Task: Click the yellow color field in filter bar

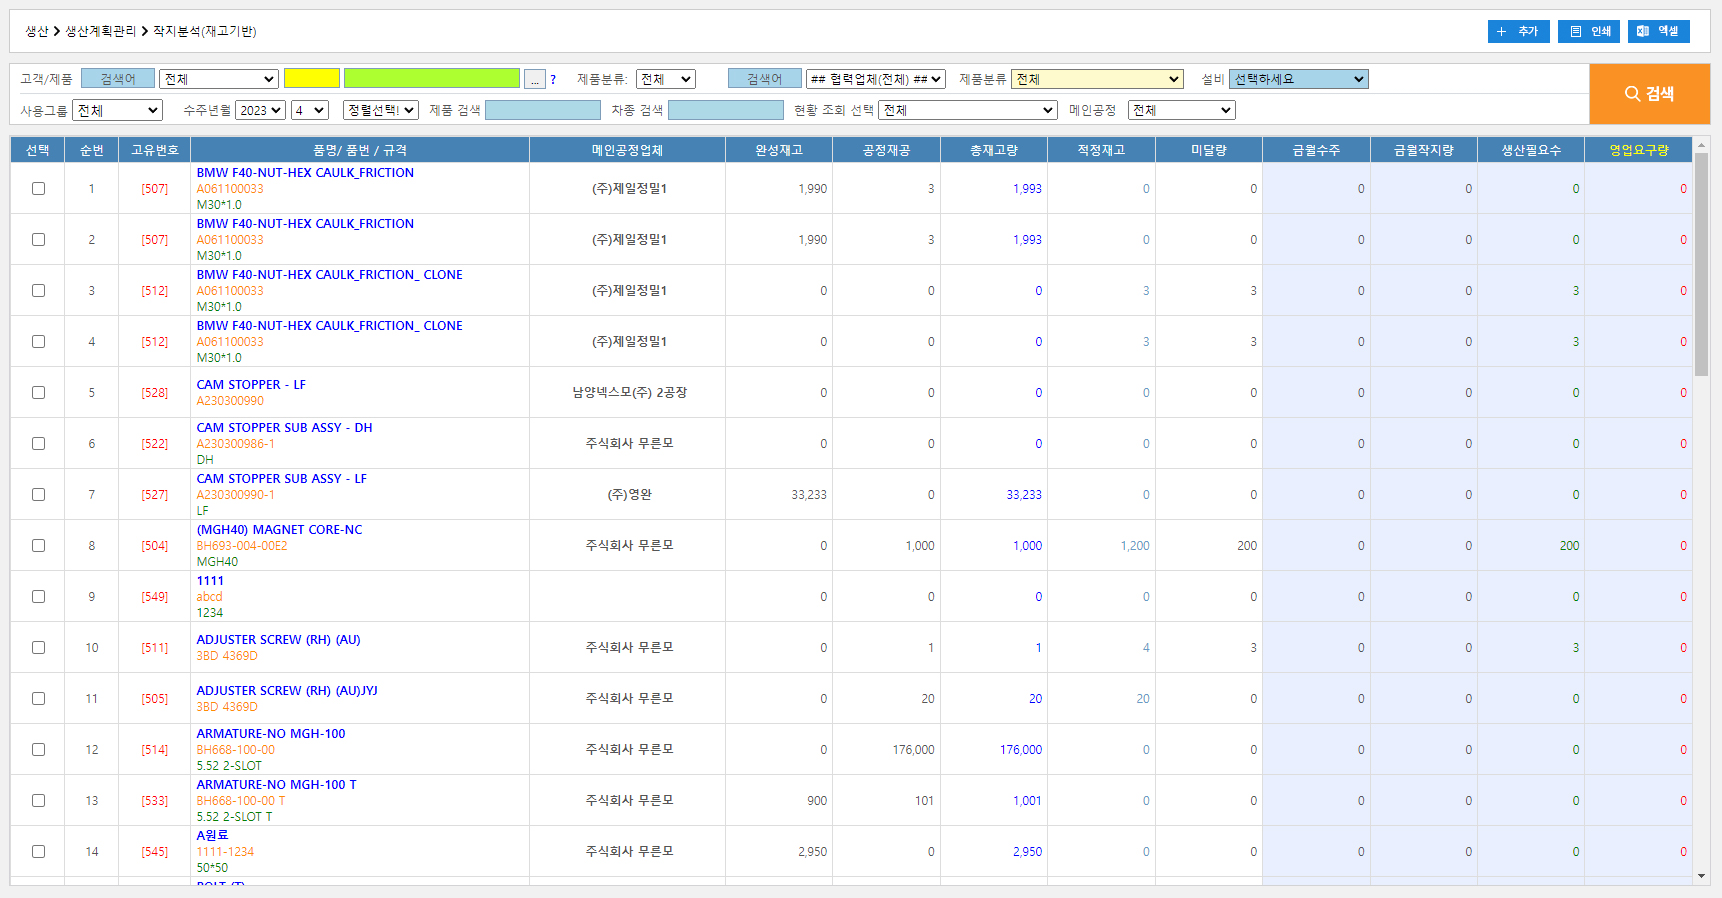Action: [312, 79]
